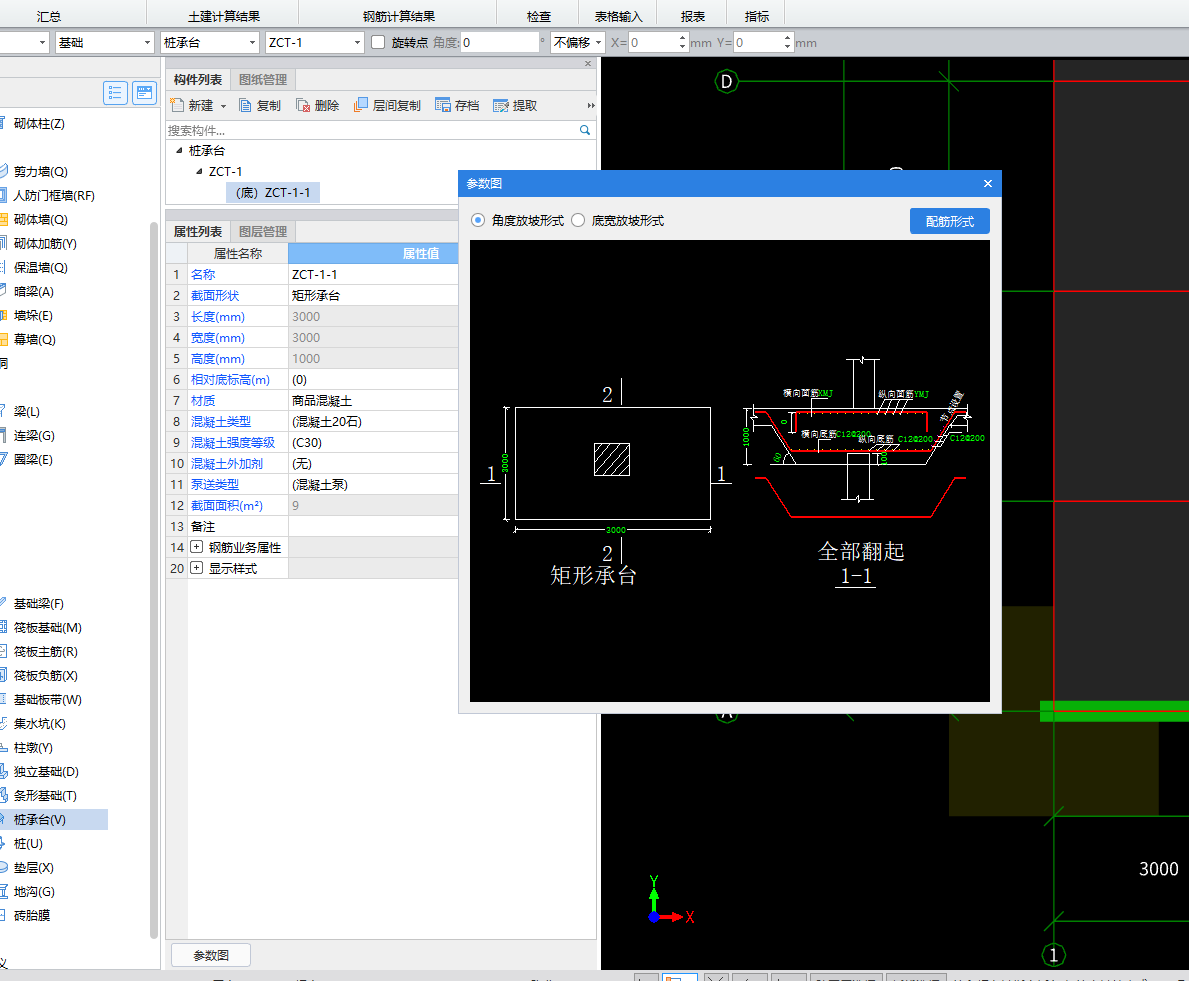Switch to 图纸管理 tab
Viewport: 1189px width, 981px height.
263,80
